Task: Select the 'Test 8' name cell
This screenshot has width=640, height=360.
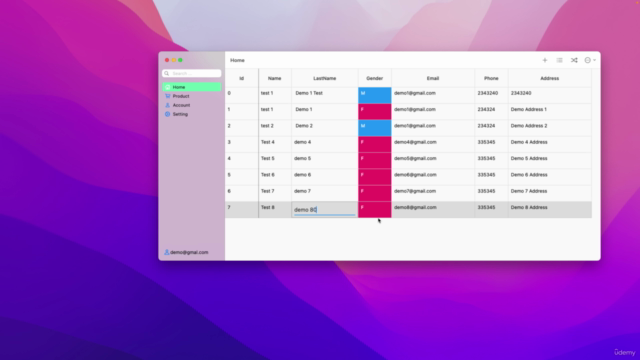Action: click(x=275, y=209)
